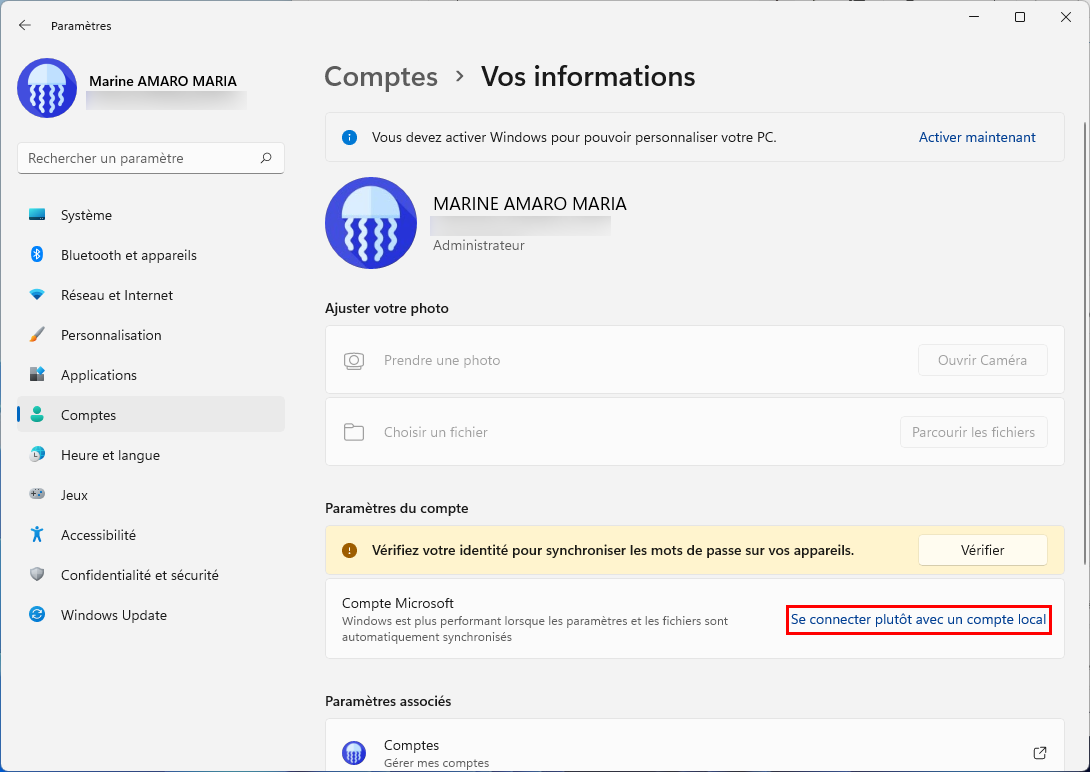The width and height of the screenshot is (1090, 772).
Task: Click the jellyfish icon next to Comptes row
Action: pos(354,753)
